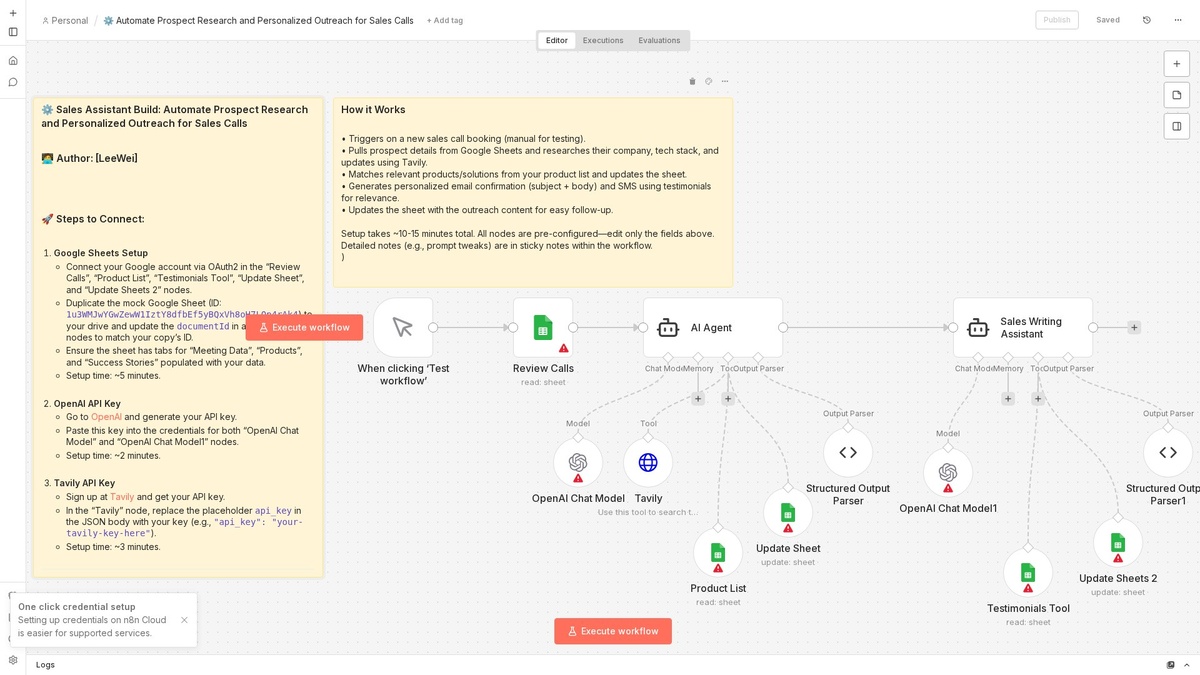The width and height of the screenshot is (1200, 675).
Task: Select the Structured Output Parser node
Action: coord(848,452)
